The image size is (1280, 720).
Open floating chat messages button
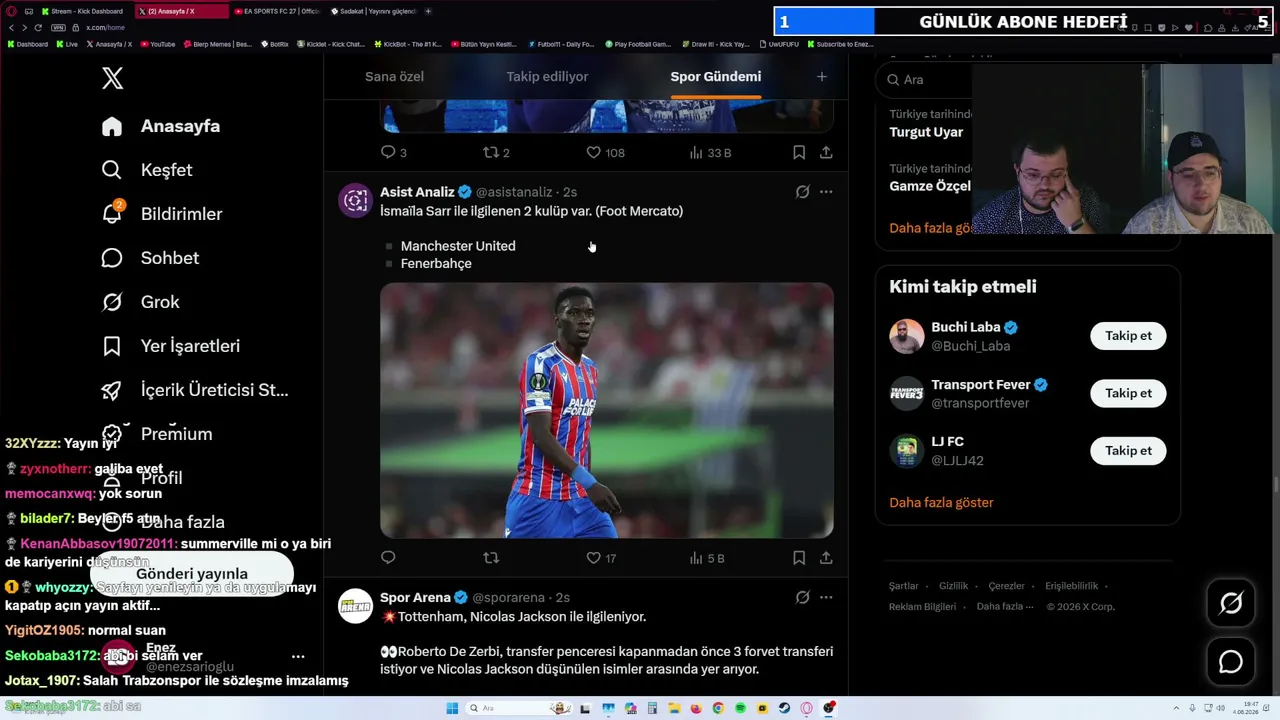pyautogui.click(x=1231, y=662)
